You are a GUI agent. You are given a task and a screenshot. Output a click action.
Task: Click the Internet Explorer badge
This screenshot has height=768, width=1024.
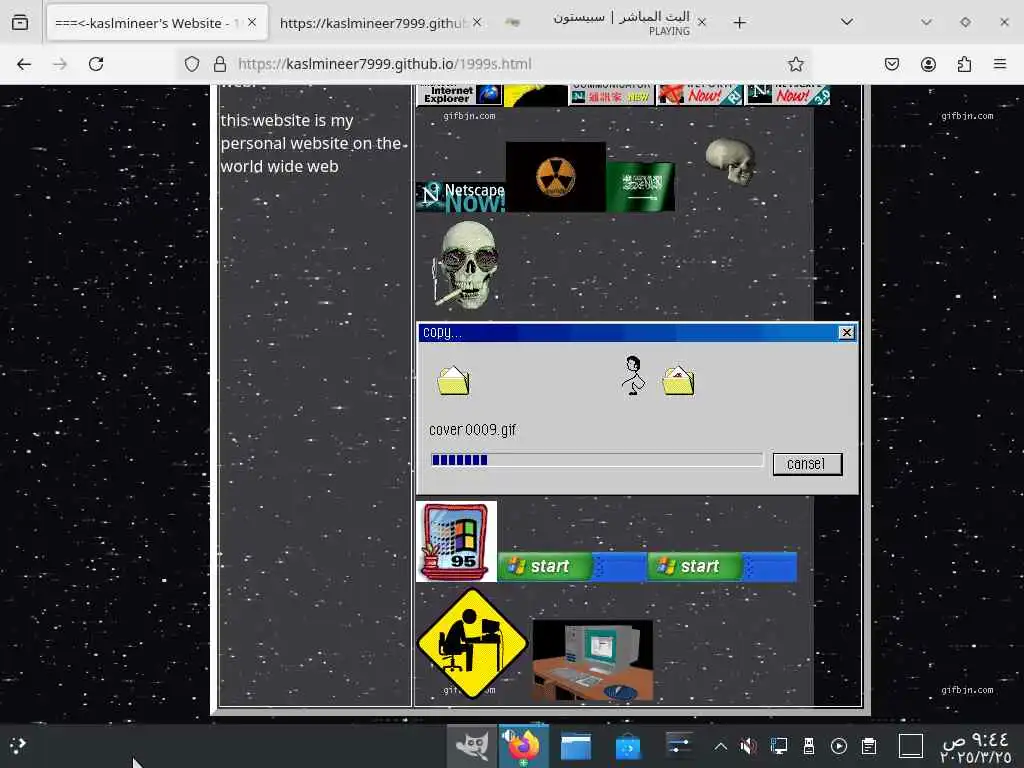[460, 95]
